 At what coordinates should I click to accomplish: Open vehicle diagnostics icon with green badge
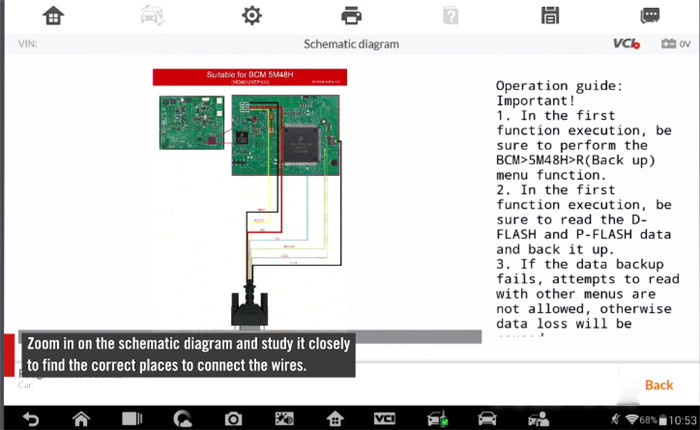point(438,419)
